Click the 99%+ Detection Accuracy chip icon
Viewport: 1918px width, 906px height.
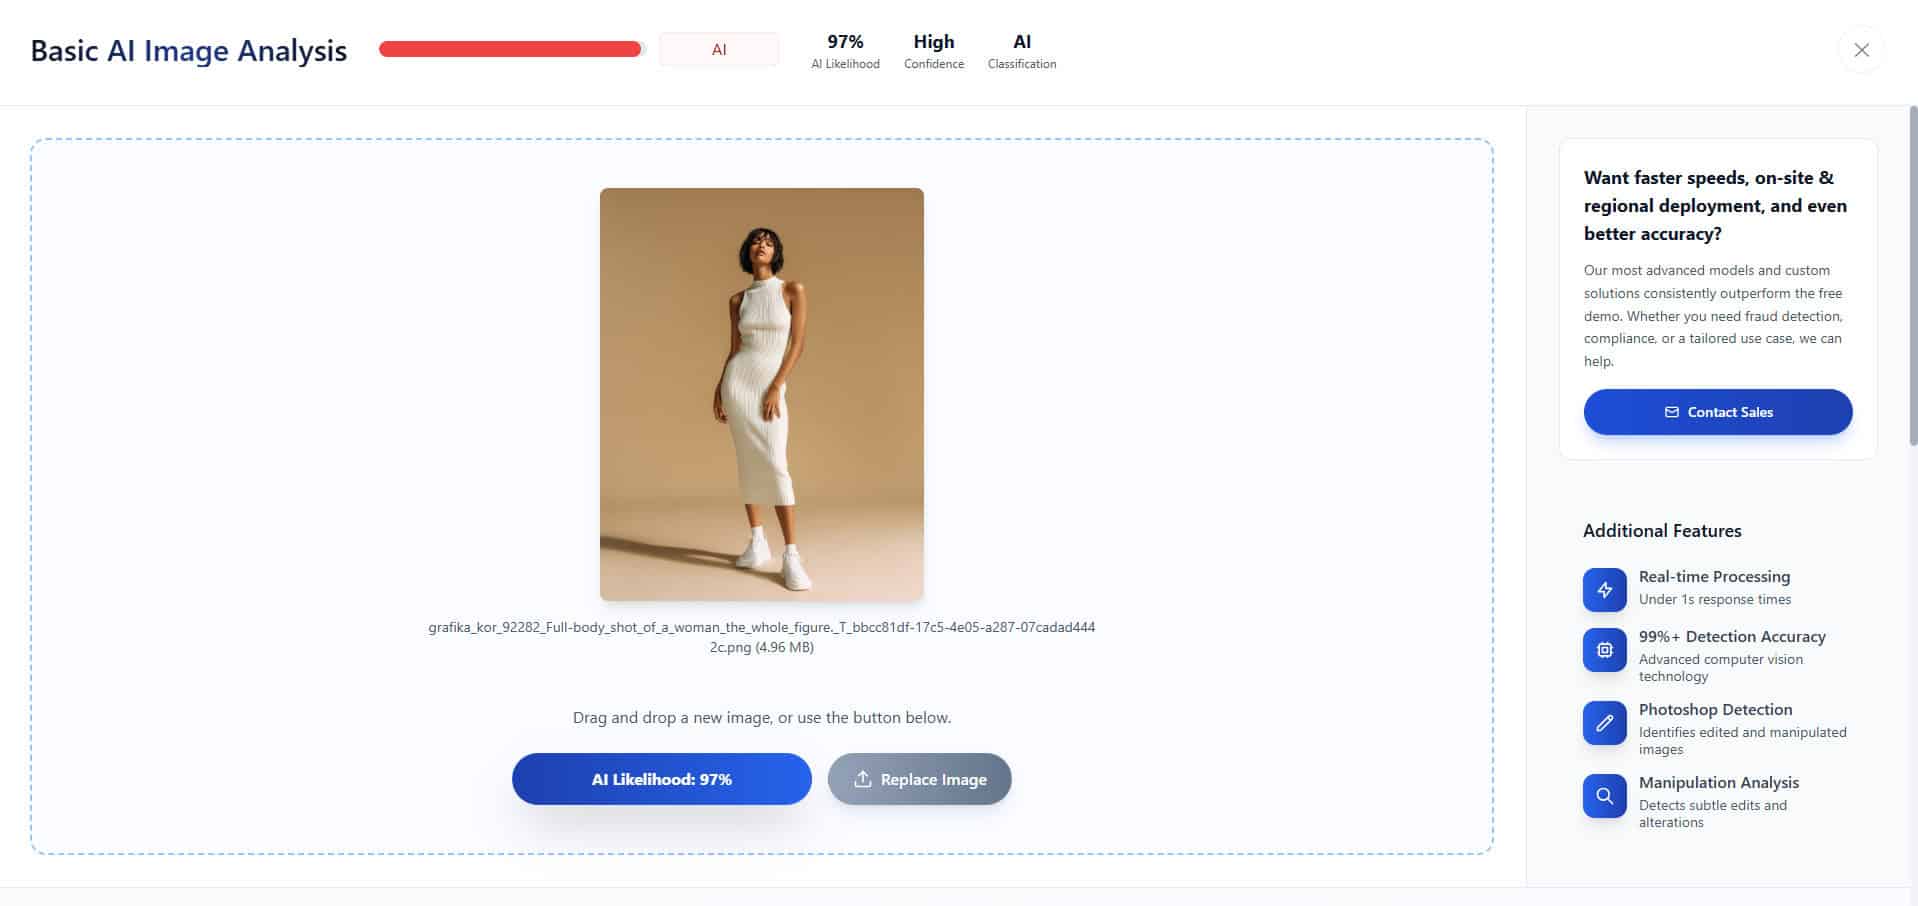pyautogui.click(x=1604, y=650)
